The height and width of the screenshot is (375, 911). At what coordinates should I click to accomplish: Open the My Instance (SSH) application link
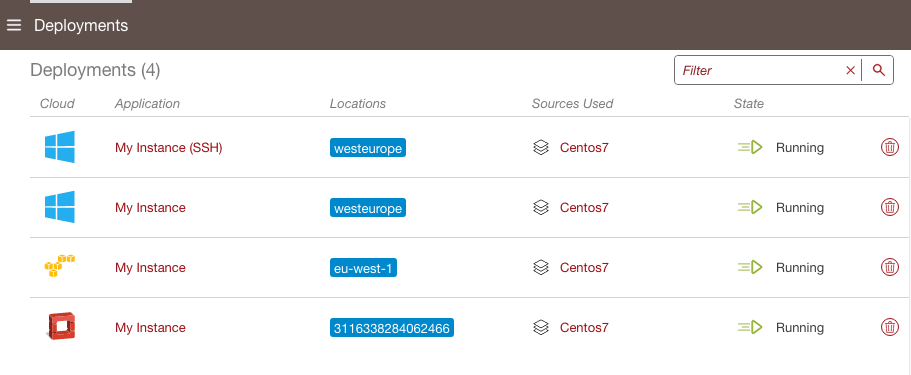pyautogui.click(x=168, y=148)
